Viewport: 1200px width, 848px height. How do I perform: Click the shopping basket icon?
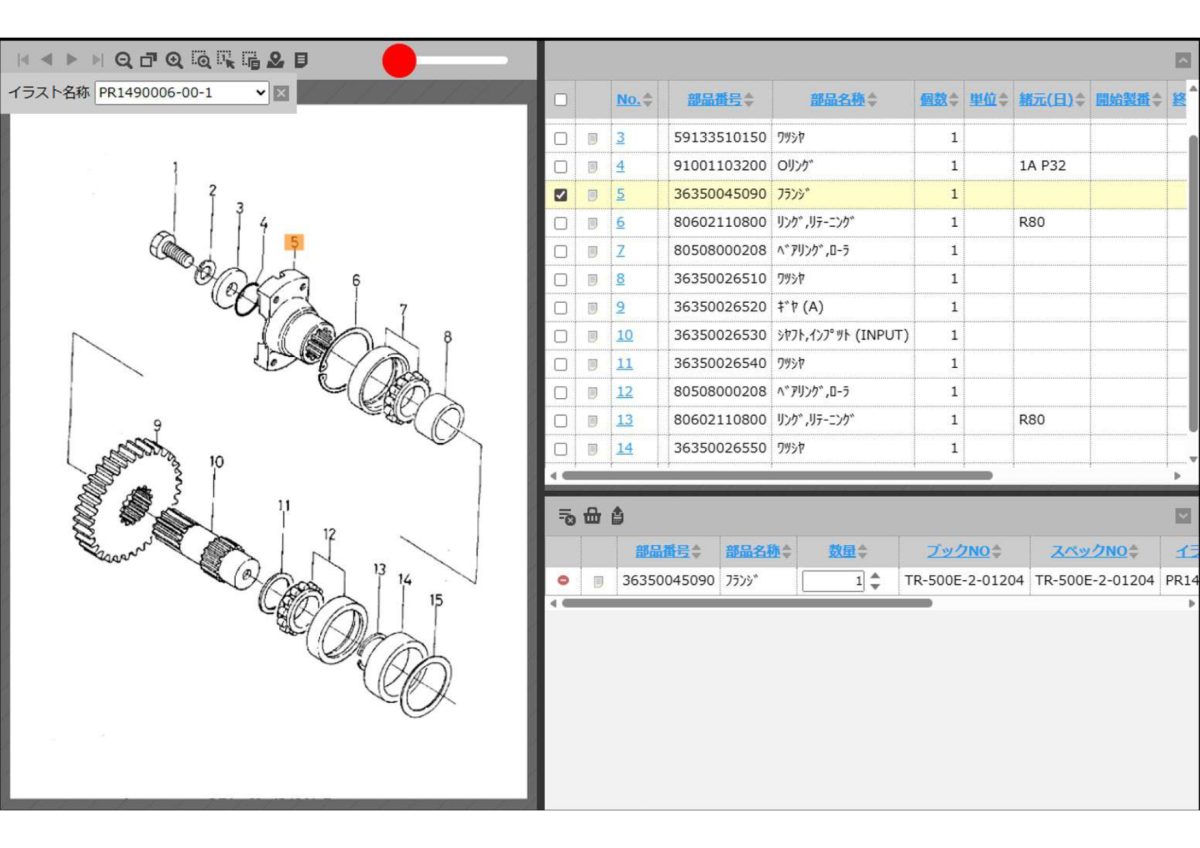pyautogui.click(x=592, y=516)
